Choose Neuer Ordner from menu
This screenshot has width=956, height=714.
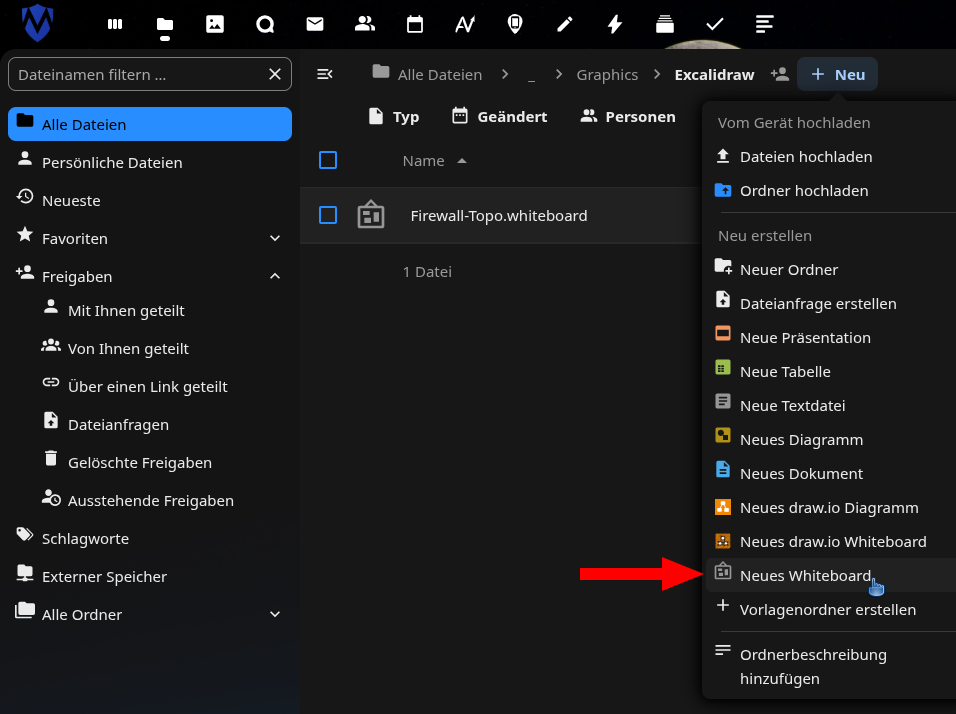coord(830,270)
